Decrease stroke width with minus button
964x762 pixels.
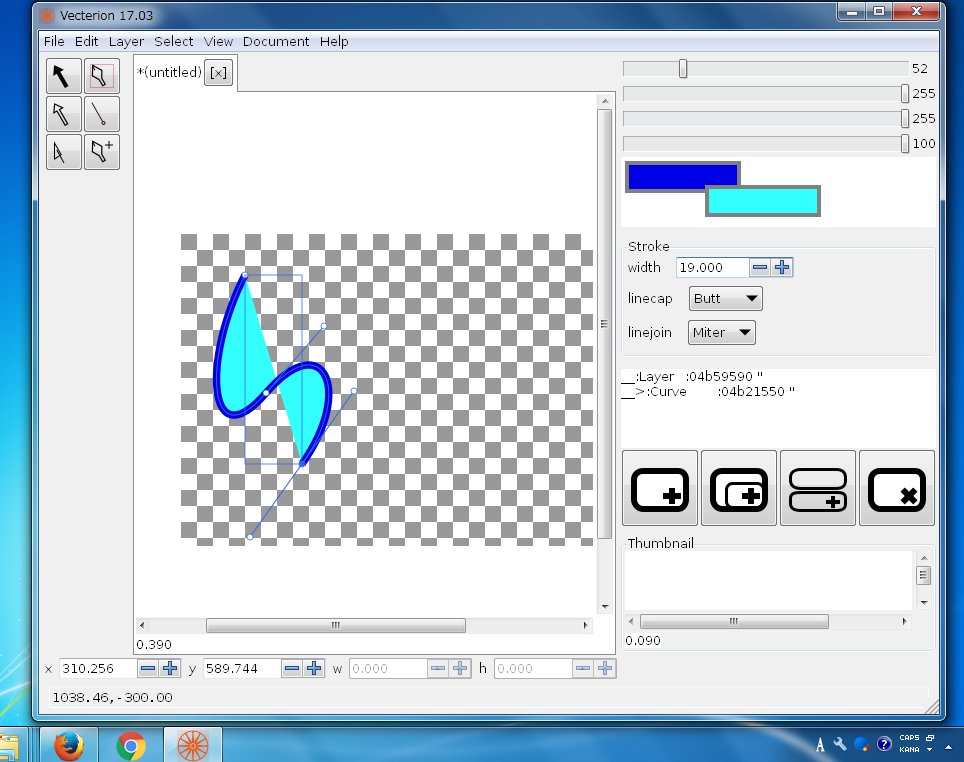[760, 268]
